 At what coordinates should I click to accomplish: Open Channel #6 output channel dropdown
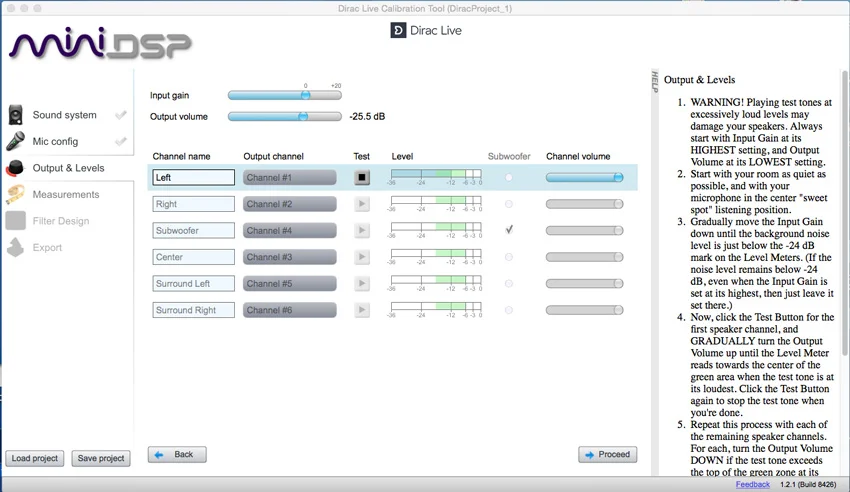(x=289, y=310)
